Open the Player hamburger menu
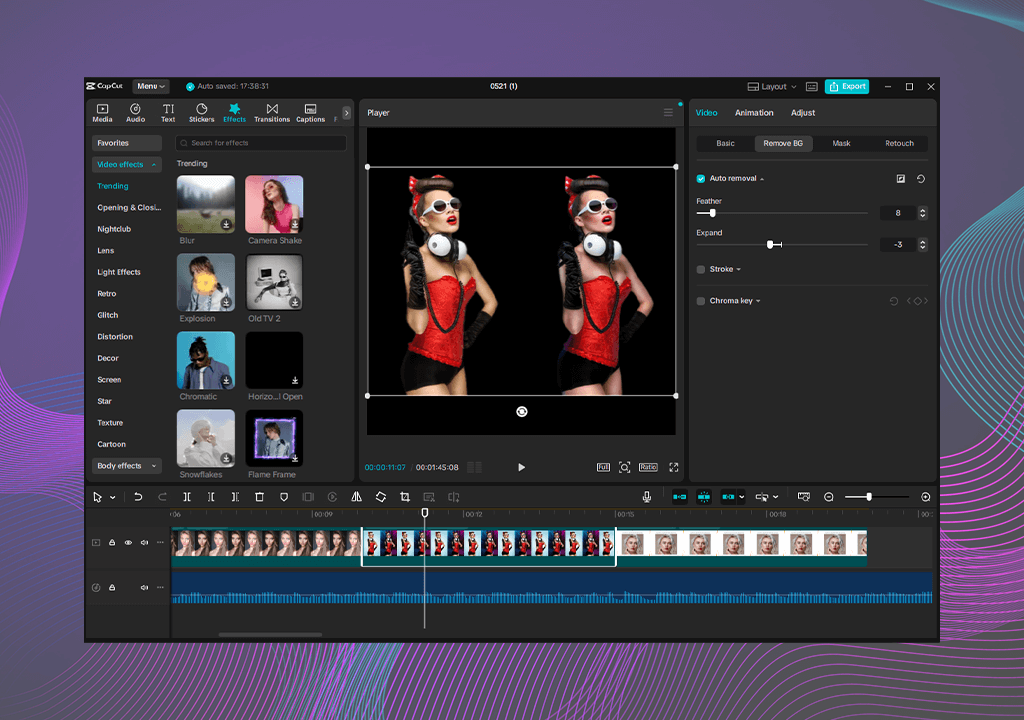This screenshot has height=720, width=1024. click(x=668, y=112)
